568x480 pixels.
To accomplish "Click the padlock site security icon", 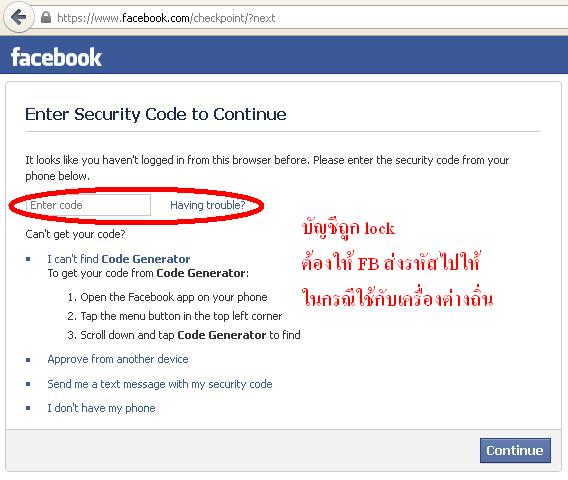I will coord(46,17).
